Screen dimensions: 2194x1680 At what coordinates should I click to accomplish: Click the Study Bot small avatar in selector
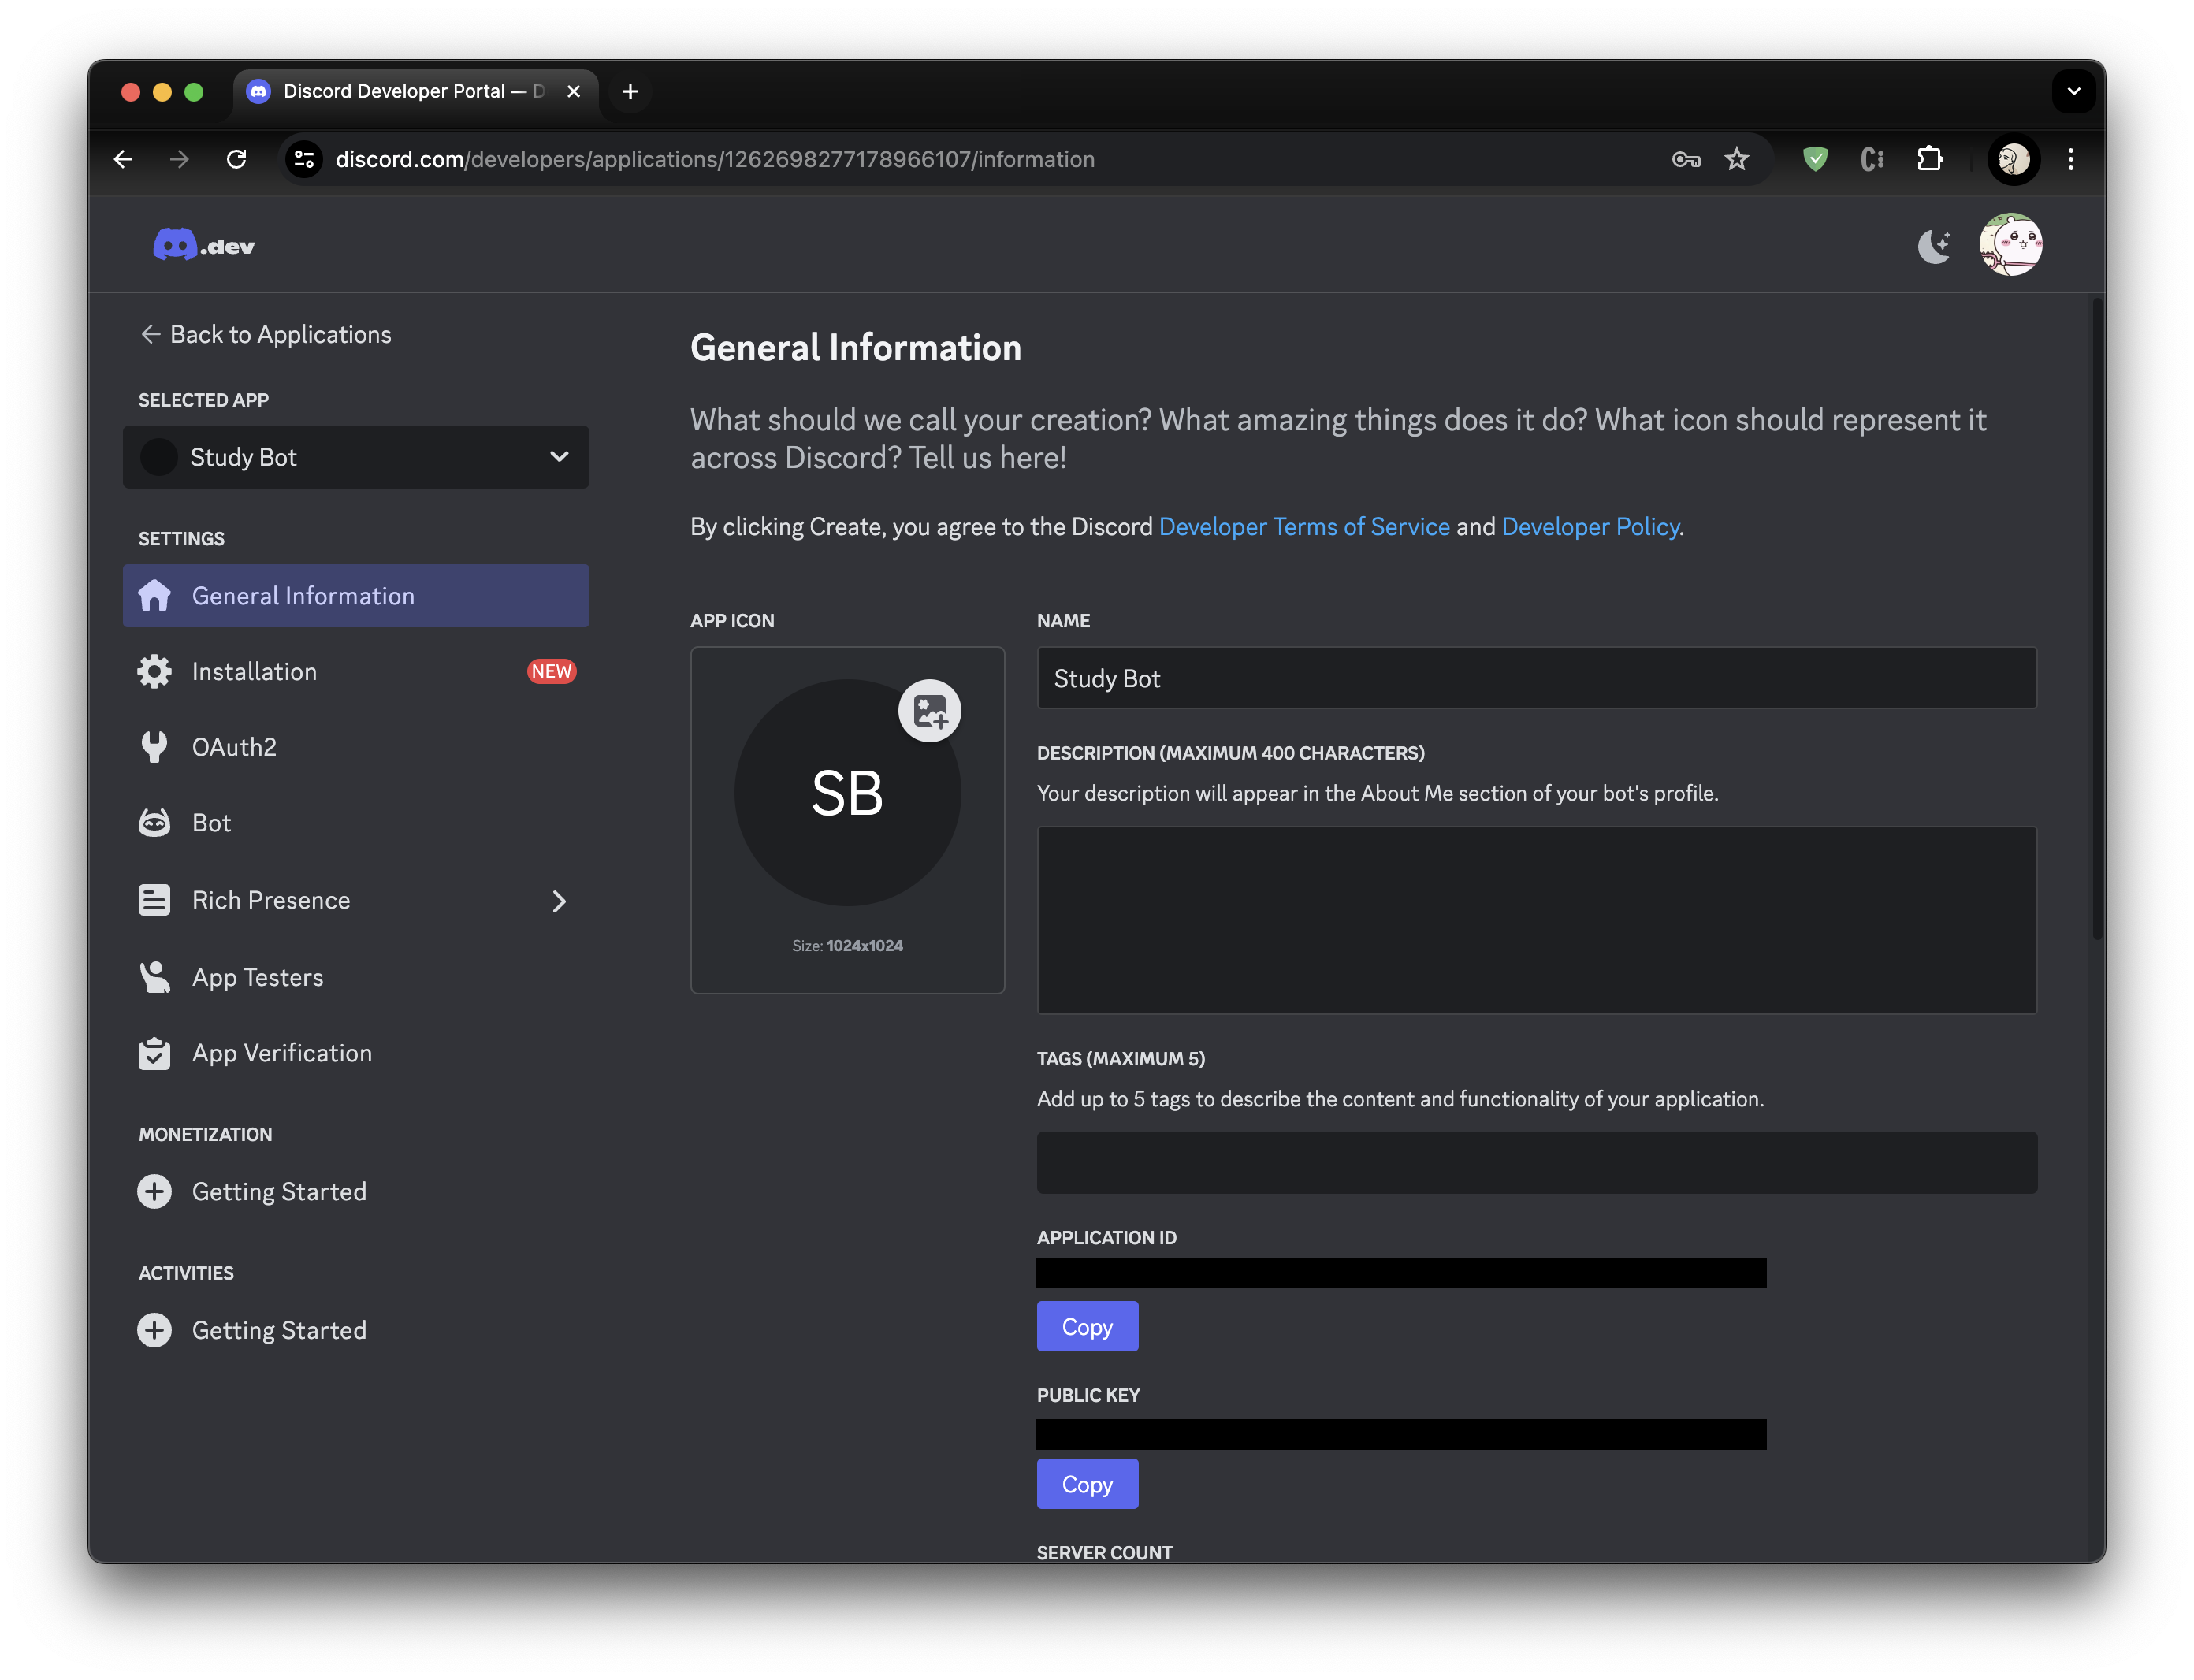pos(159,457)
